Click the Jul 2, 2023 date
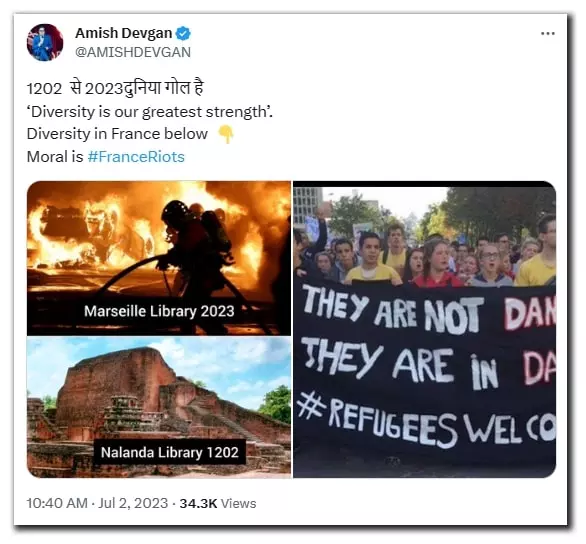 pyautogui.click(x=133, y=503)
